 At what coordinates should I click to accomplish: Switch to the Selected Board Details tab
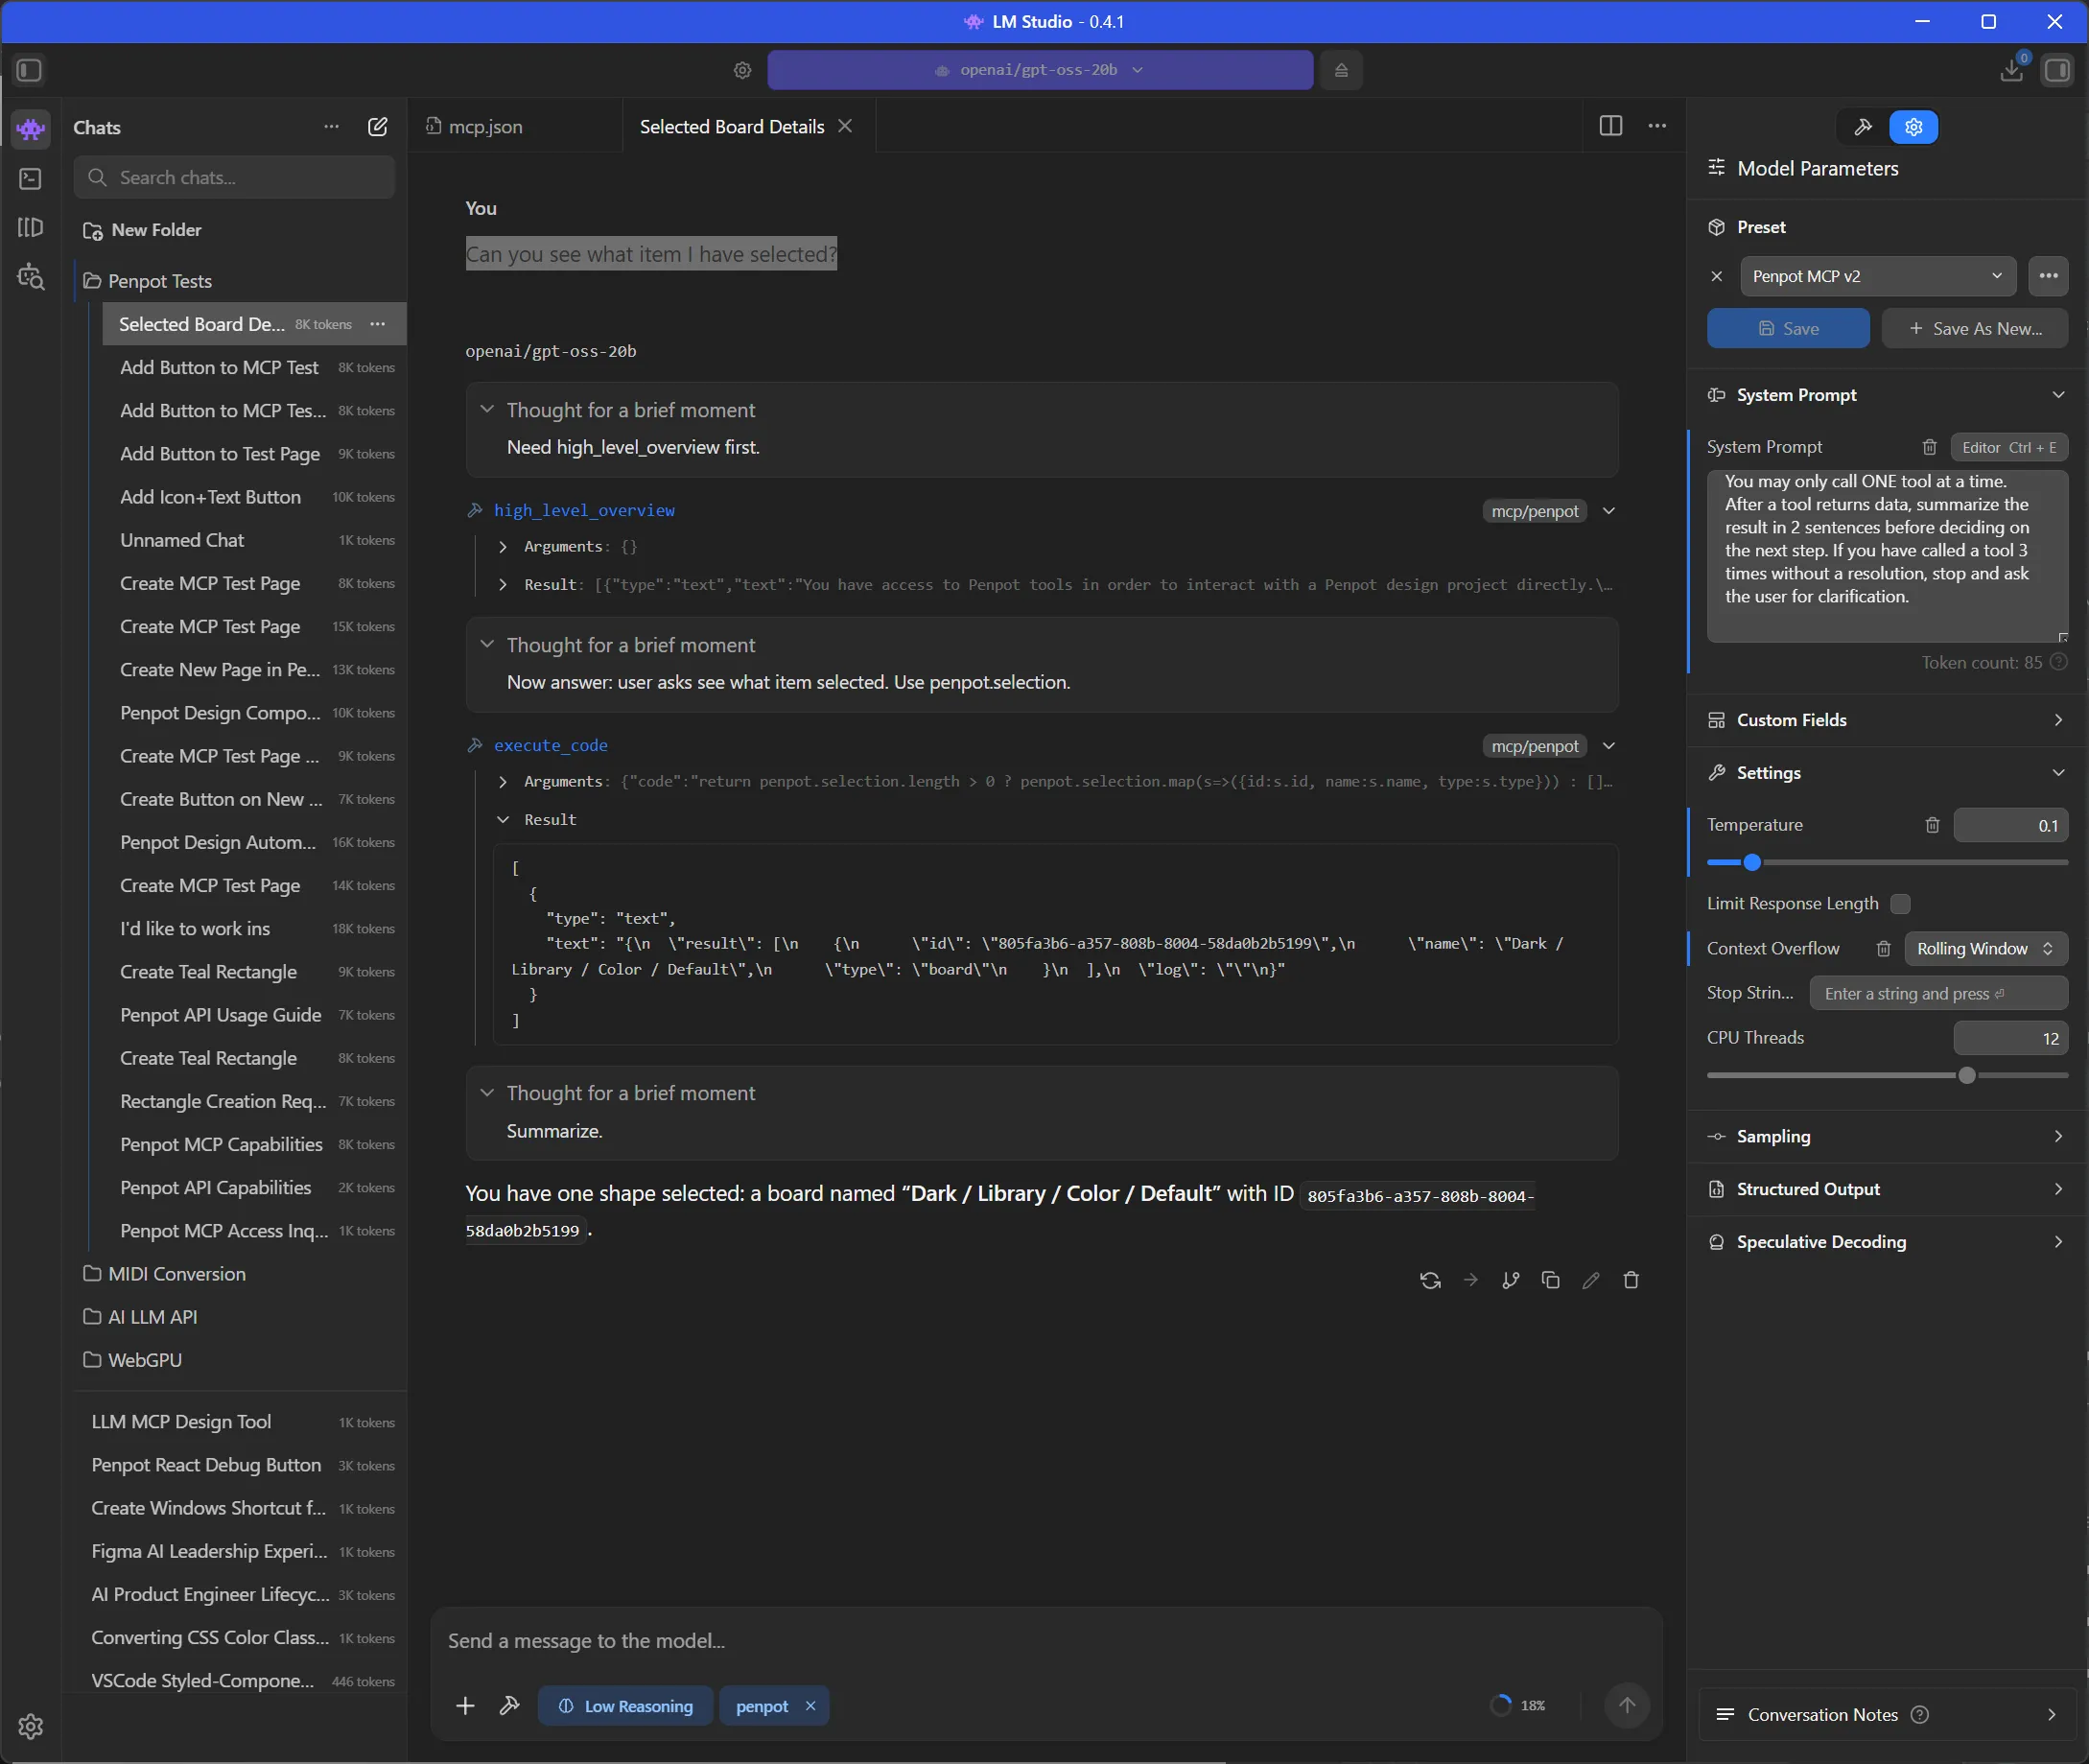point(731,126)
